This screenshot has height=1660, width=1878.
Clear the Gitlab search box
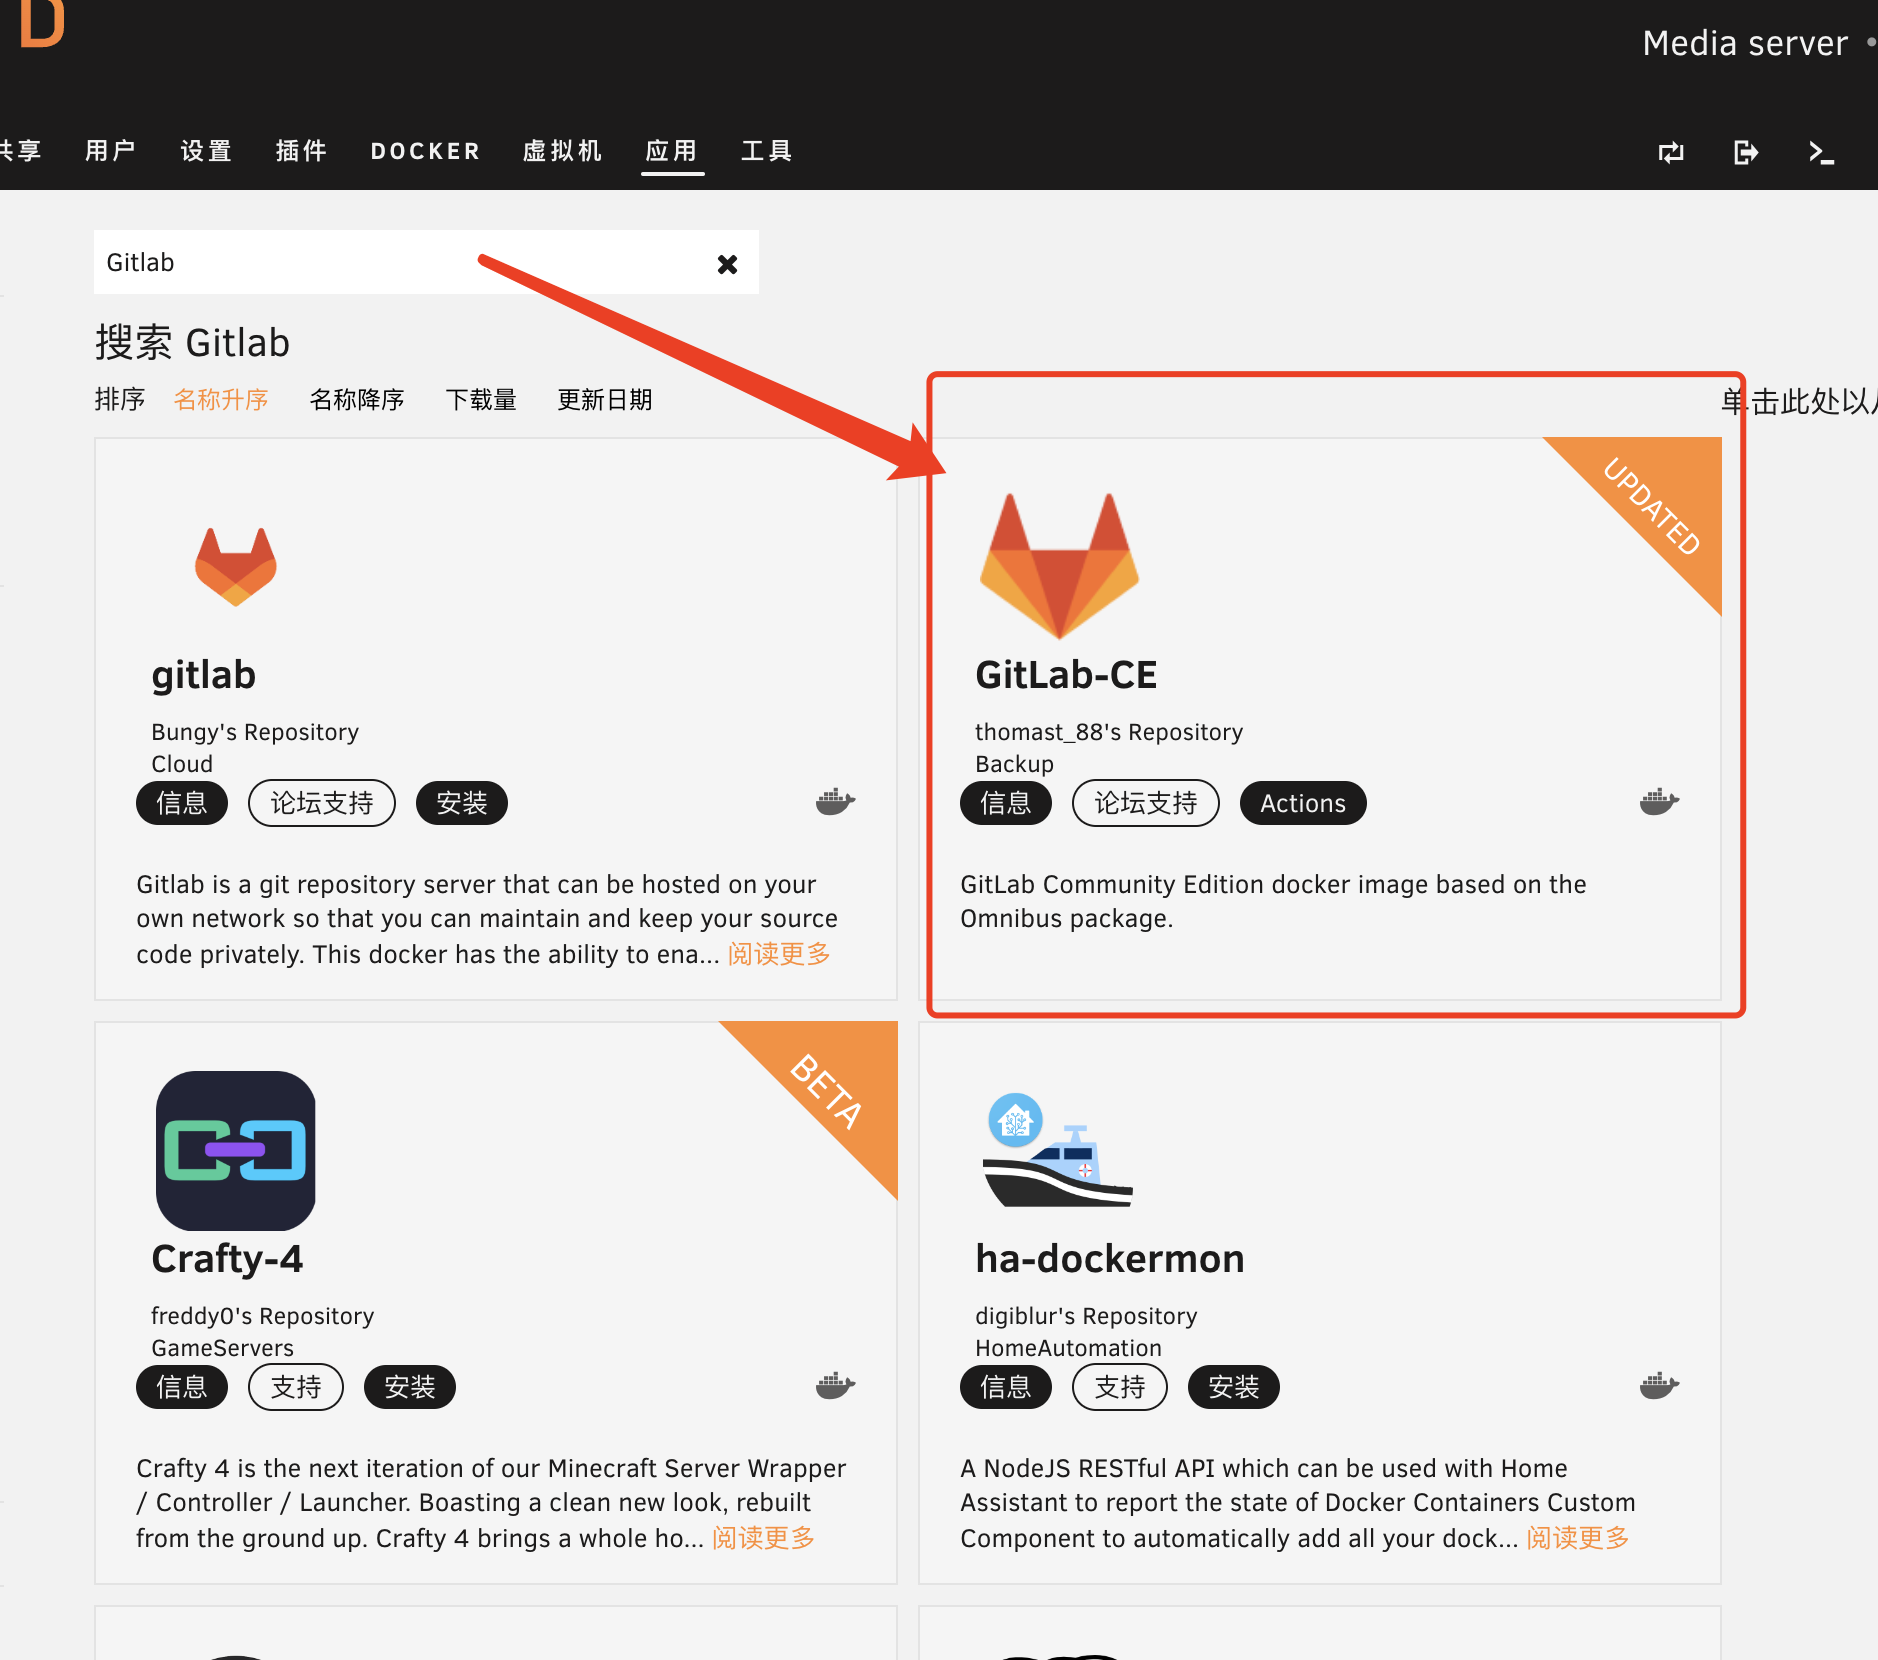[727, 264]
